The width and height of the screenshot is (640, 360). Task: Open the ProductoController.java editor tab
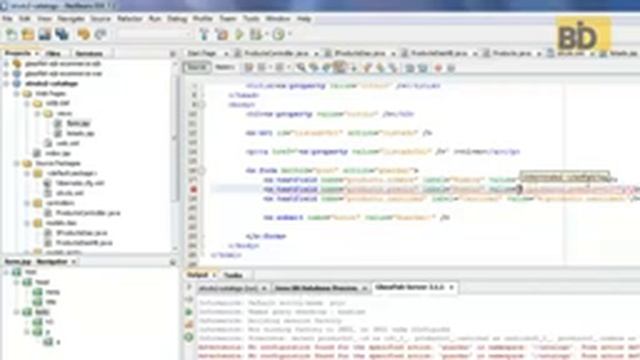point(276,53)
